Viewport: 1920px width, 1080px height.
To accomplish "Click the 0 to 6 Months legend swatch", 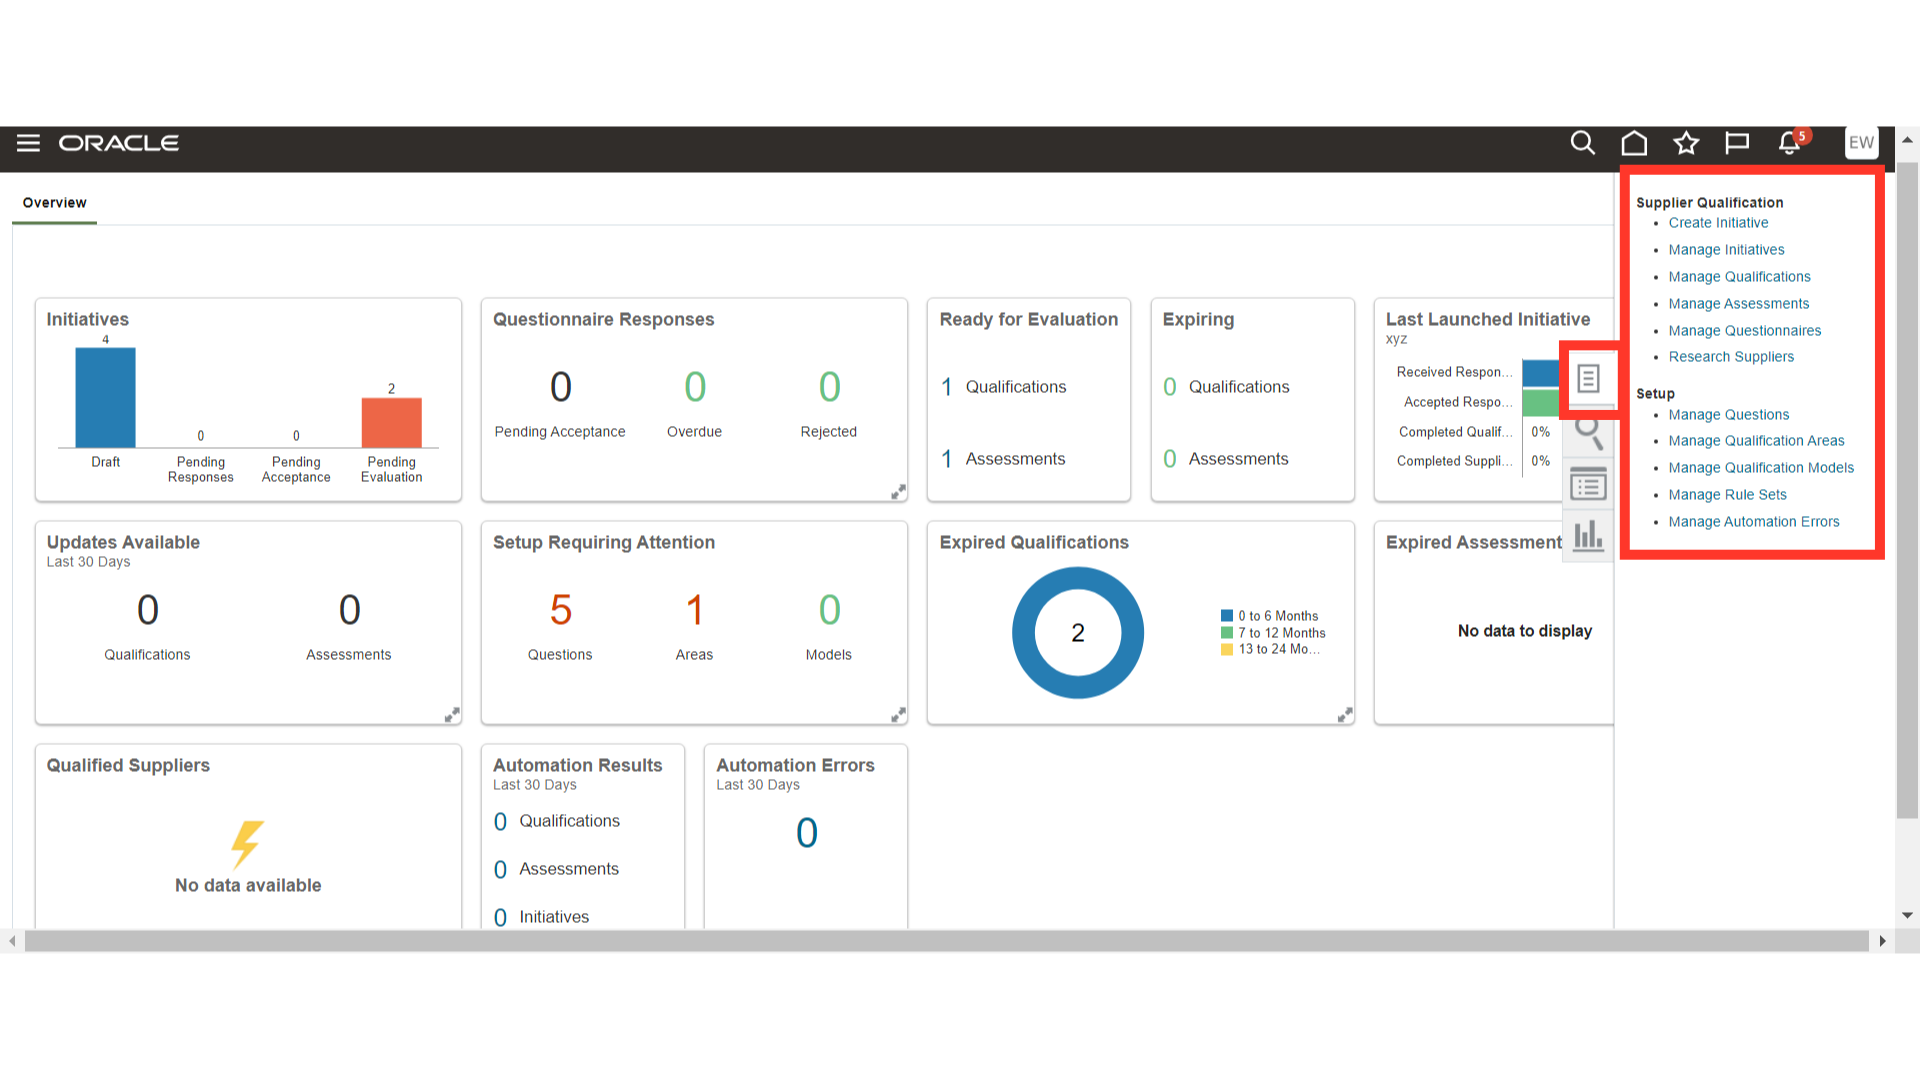I will (x=1226, y=616).
